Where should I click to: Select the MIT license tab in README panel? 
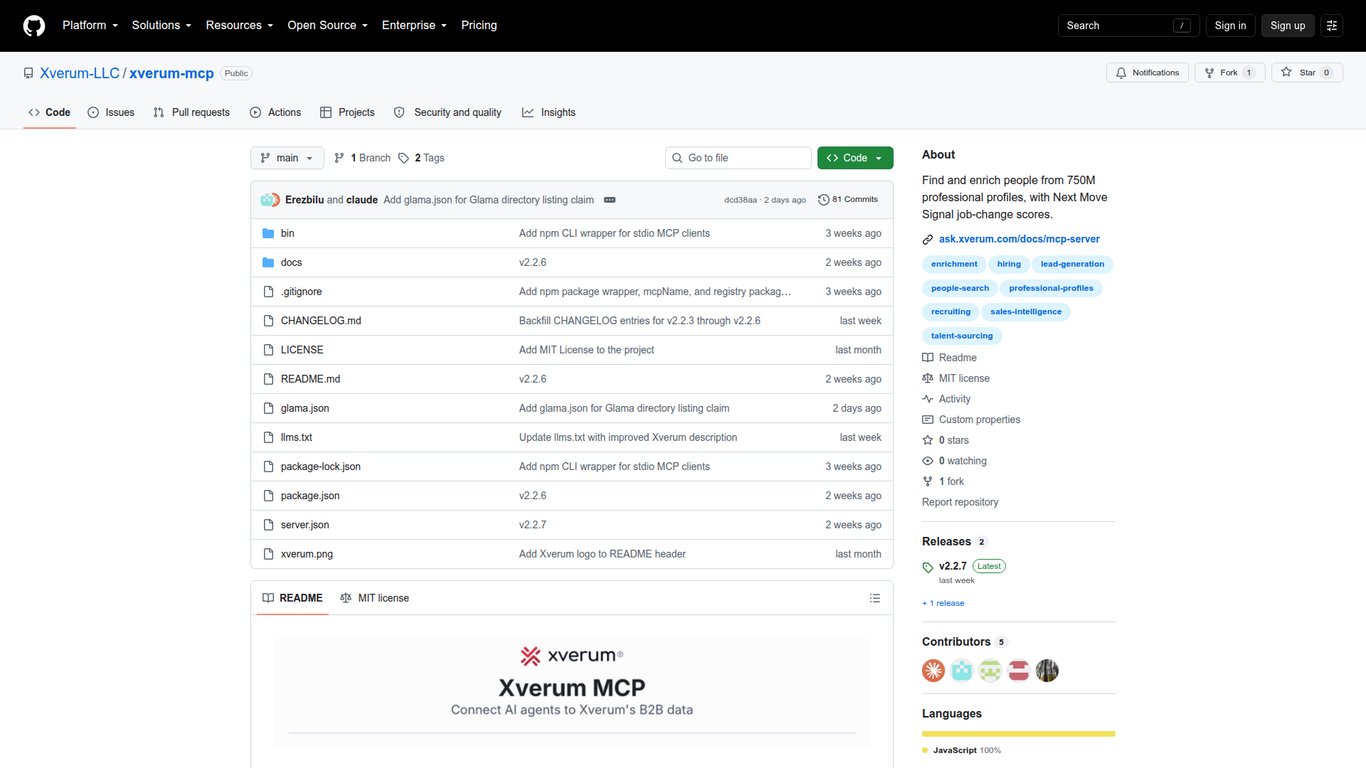[374, 598]
